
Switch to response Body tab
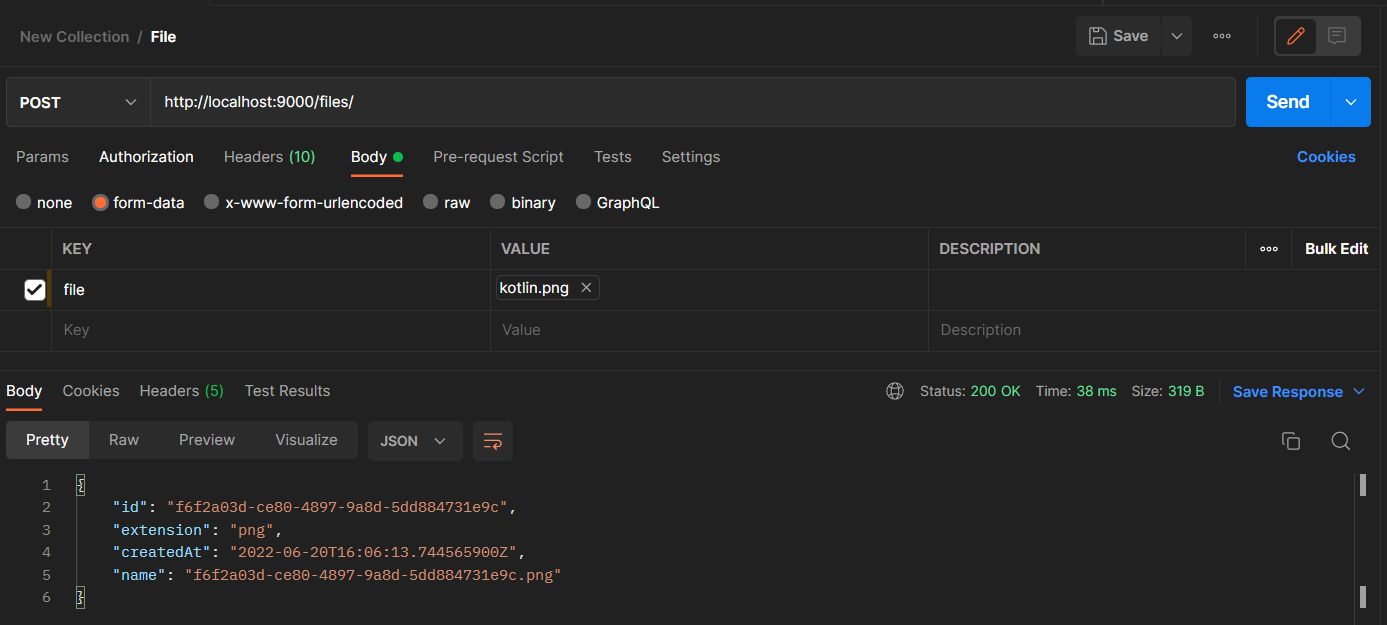click(24, 391)
